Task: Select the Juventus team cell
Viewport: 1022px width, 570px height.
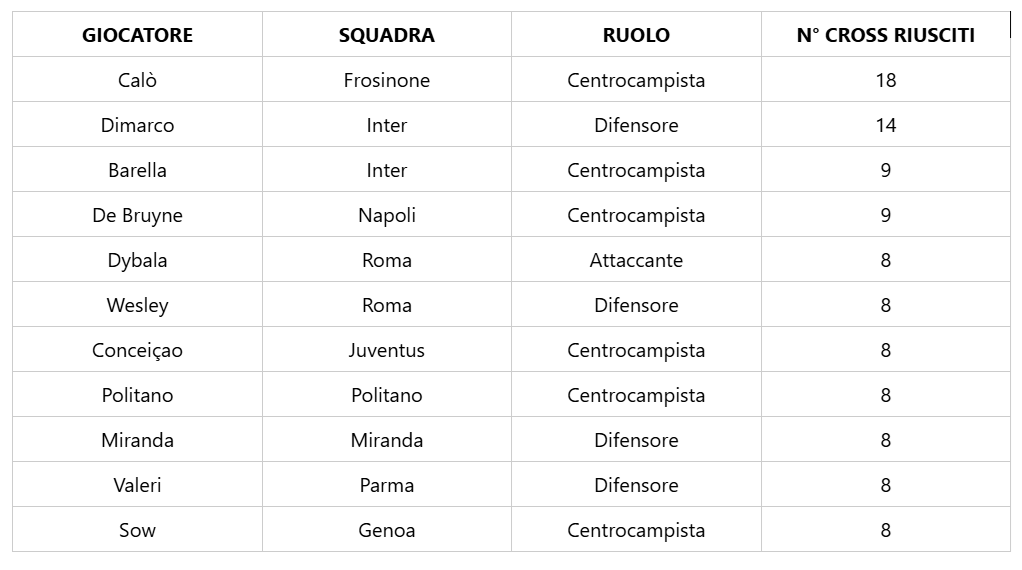Action: click(x=387, y=349)
